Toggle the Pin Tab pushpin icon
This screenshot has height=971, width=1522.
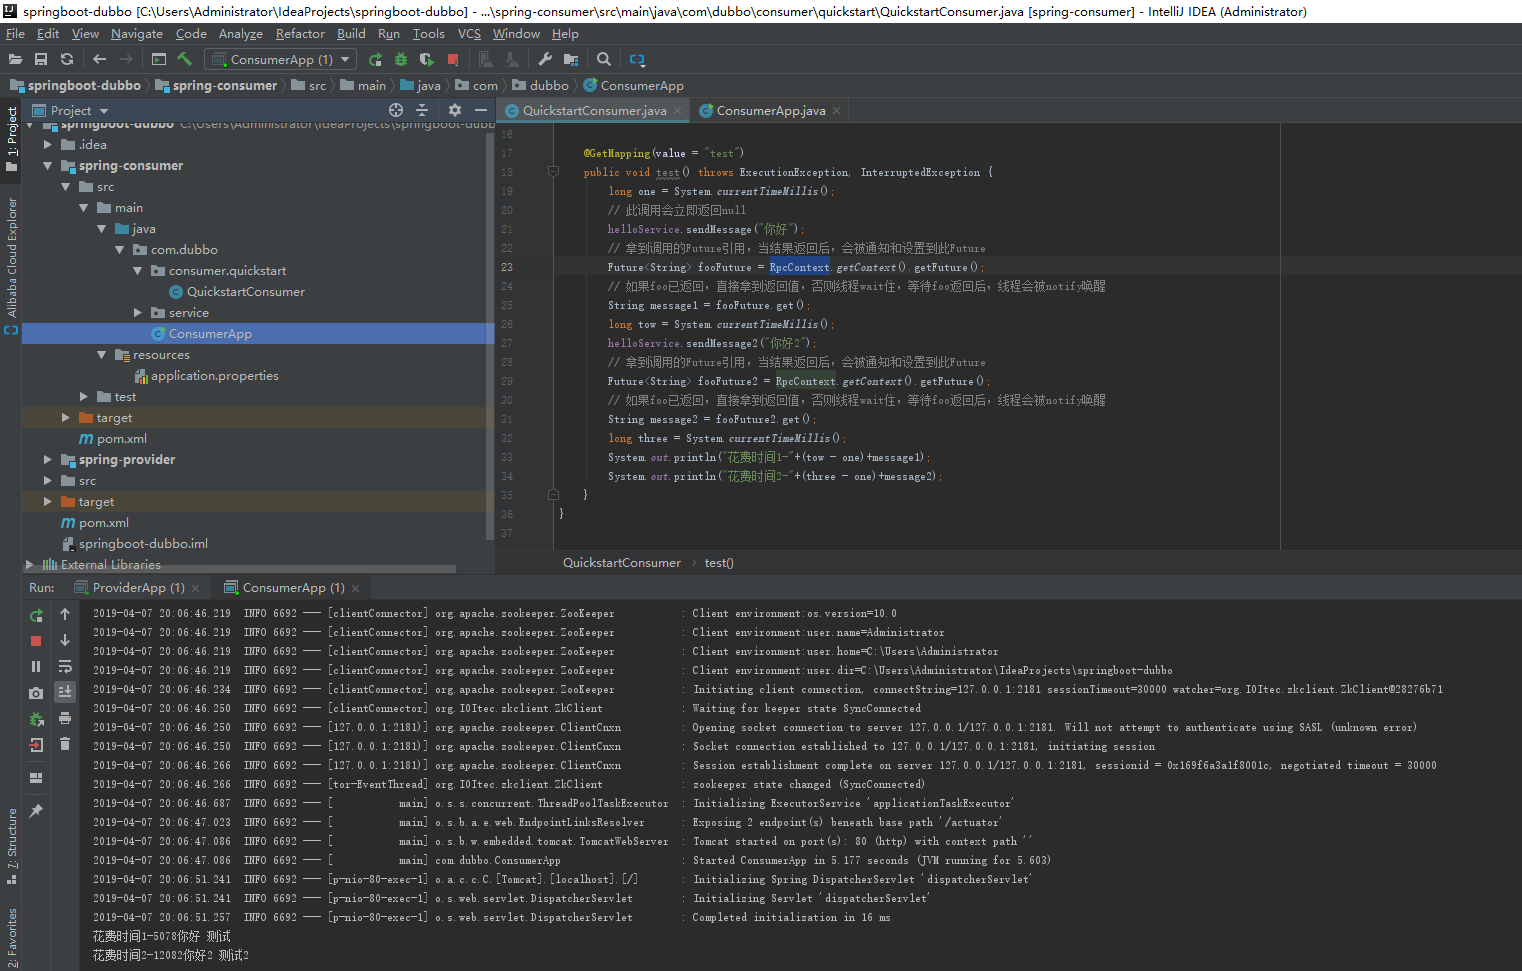(36, 811)
